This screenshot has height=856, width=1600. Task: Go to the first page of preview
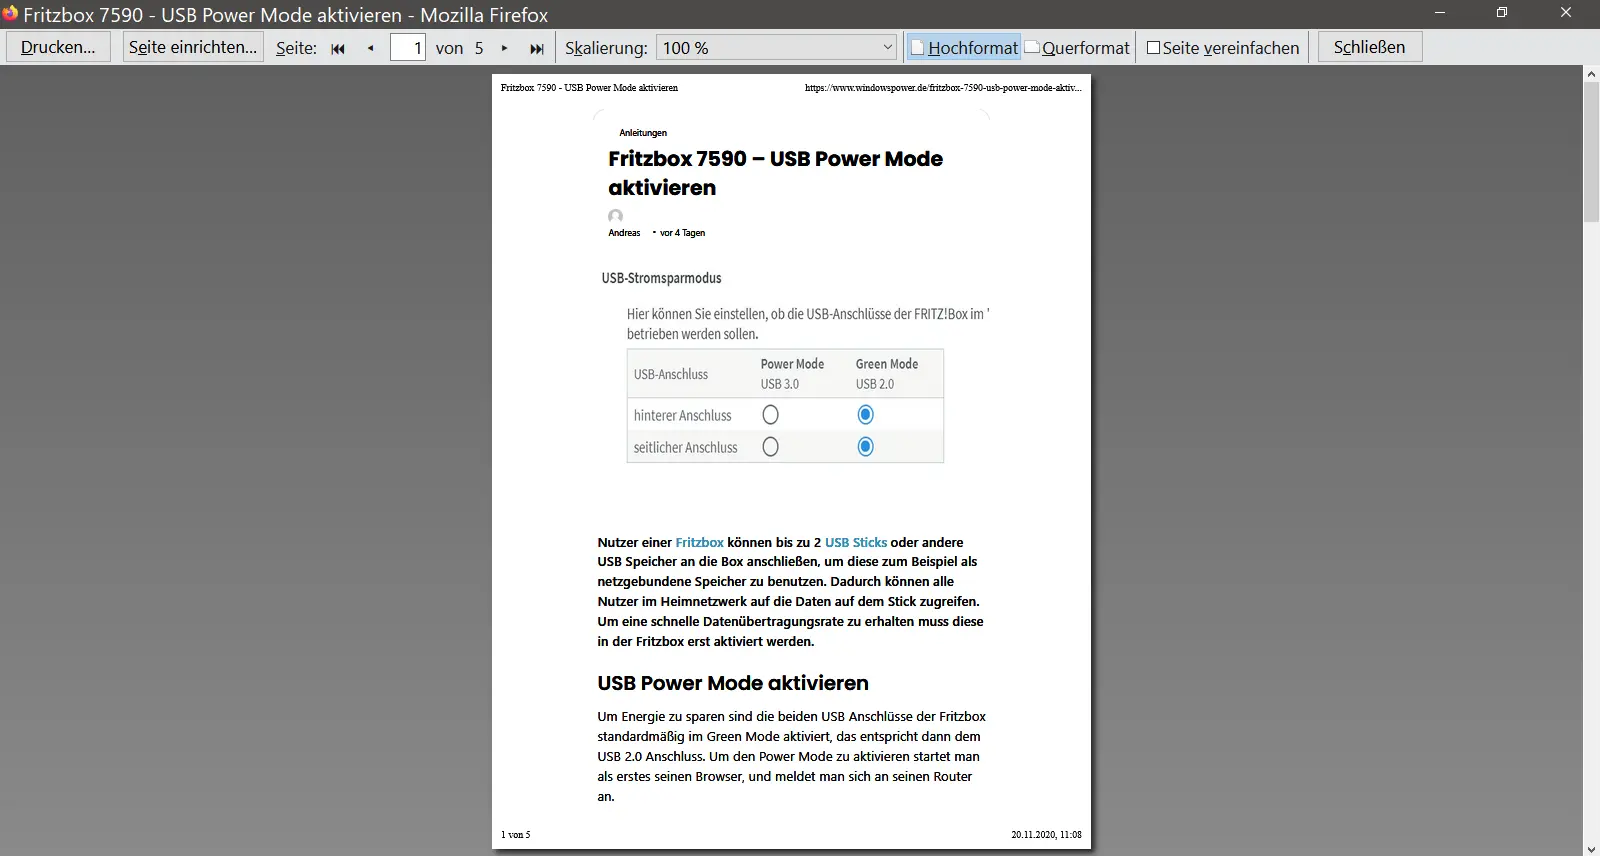point(338,48)
